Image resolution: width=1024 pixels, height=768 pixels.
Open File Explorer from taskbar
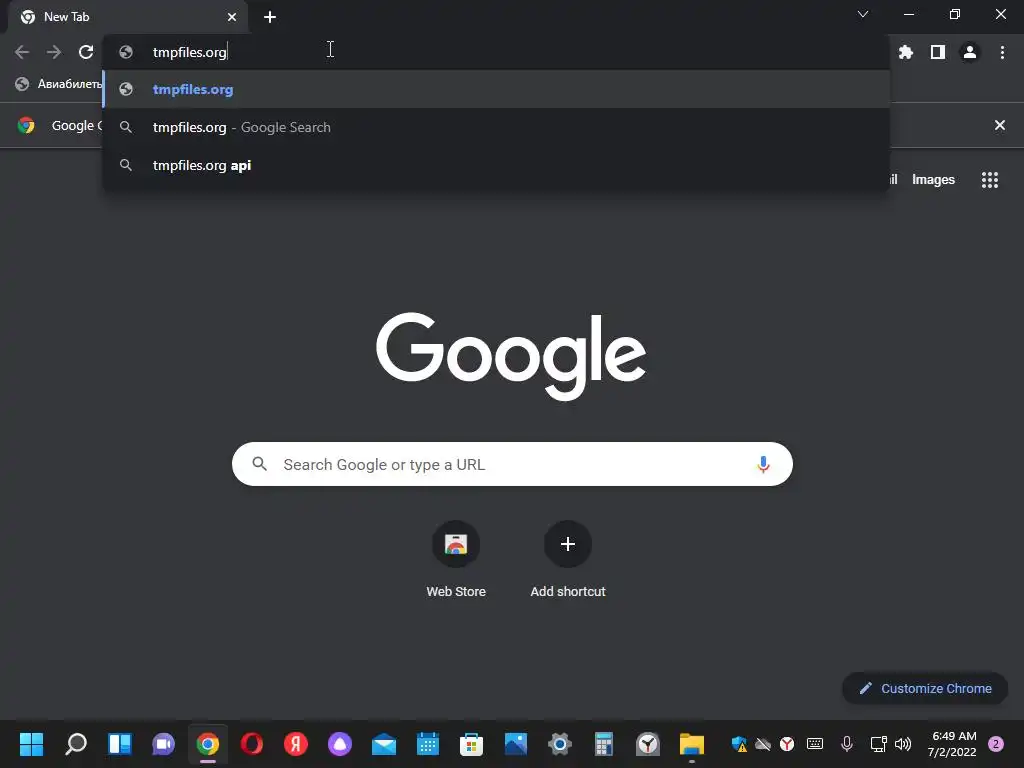[x=692, y=744]
